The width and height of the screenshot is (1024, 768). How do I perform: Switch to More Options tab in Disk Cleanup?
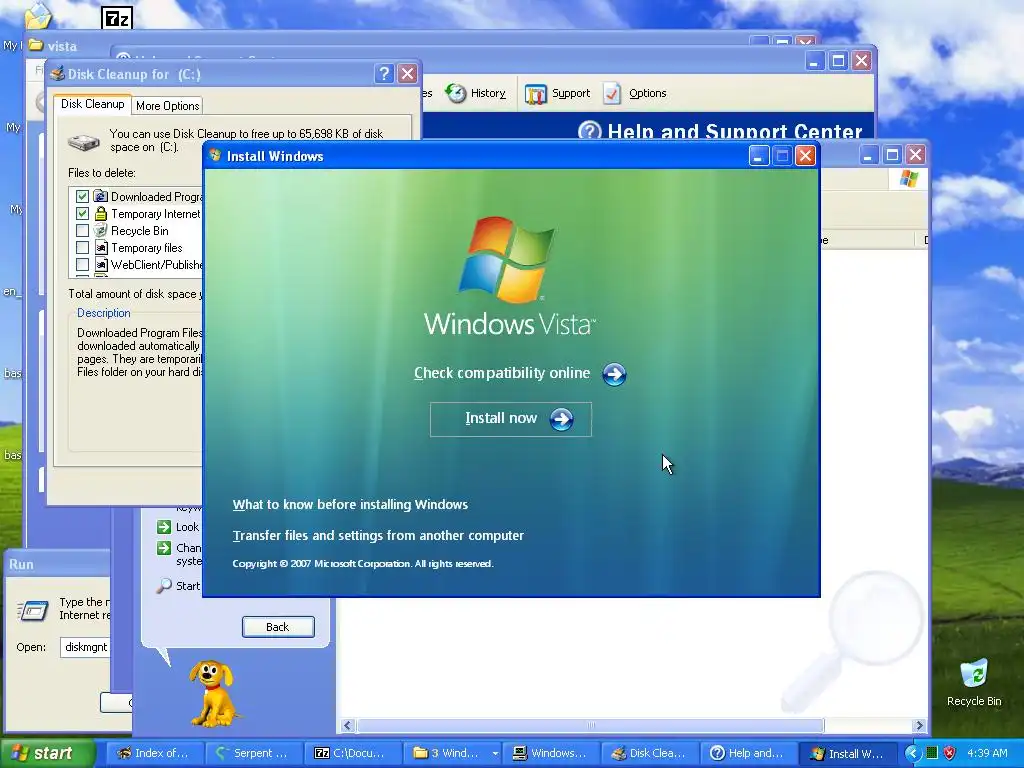coord(167,106)
